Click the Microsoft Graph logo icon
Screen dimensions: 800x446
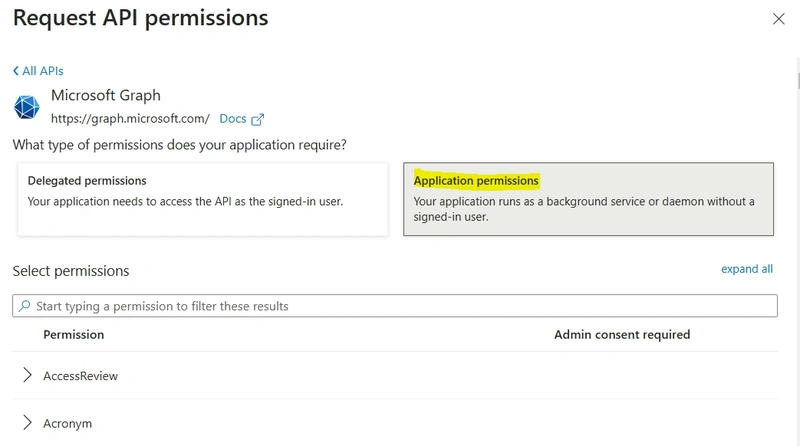click(27, 107)
